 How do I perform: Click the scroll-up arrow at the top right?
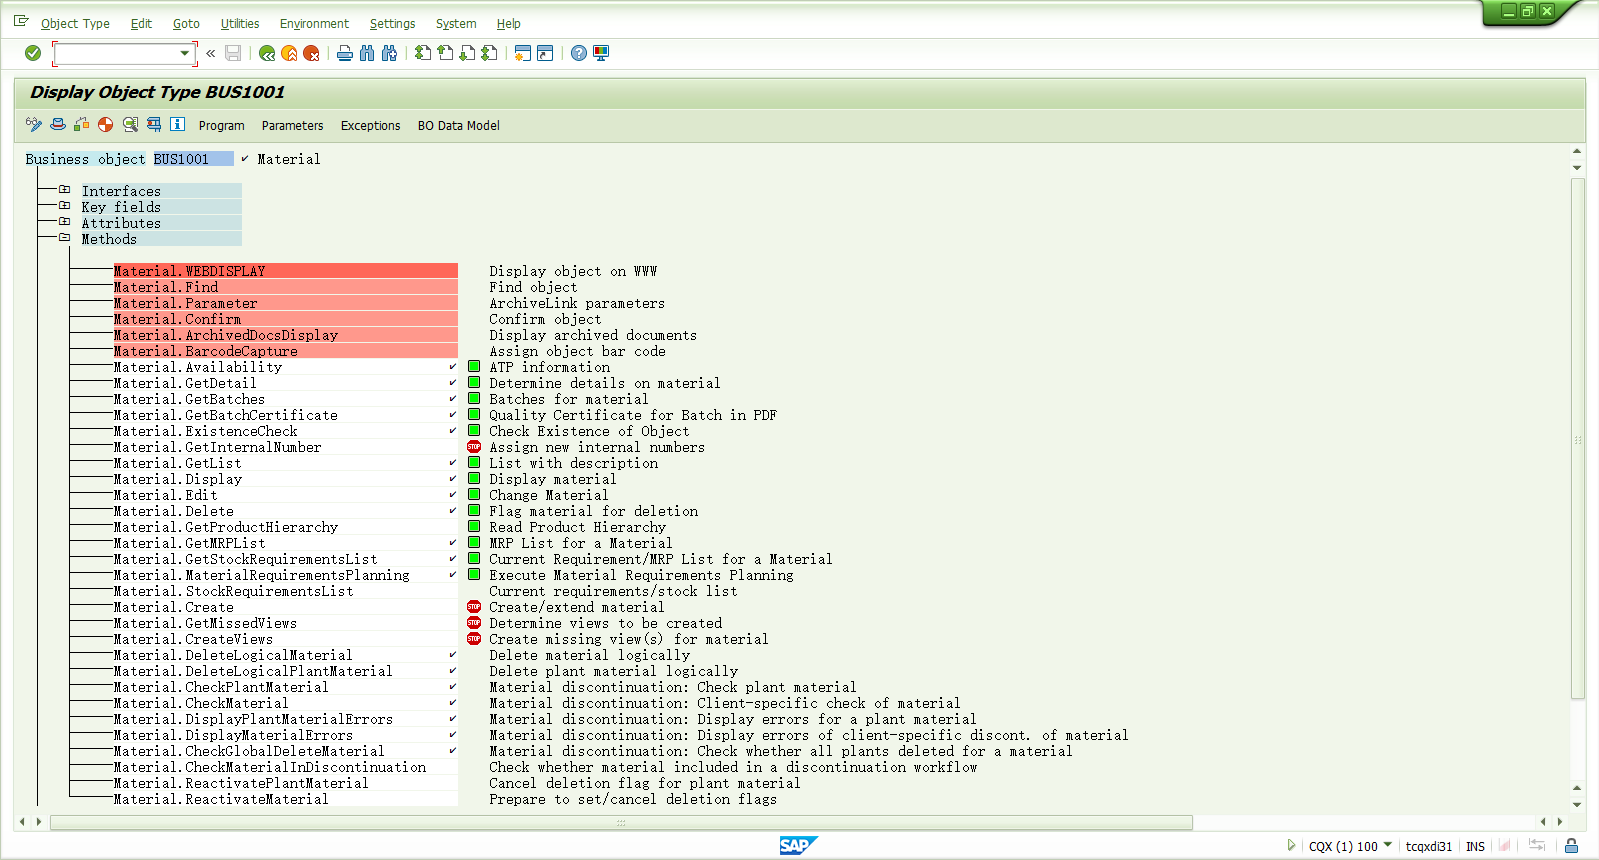tap(1577, 152)
